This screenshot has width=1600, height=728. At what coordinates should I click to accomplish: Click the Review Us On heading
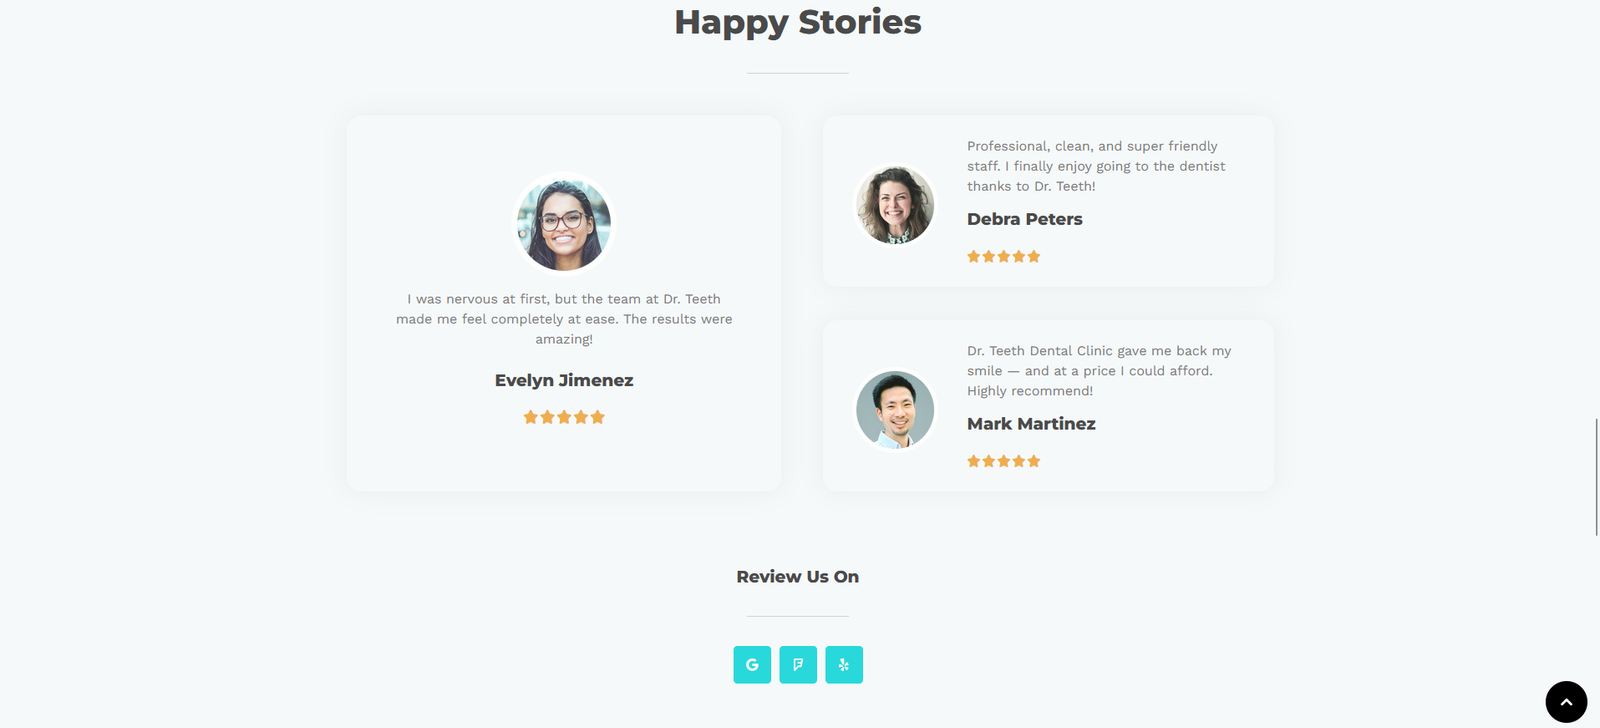(797, 577)
